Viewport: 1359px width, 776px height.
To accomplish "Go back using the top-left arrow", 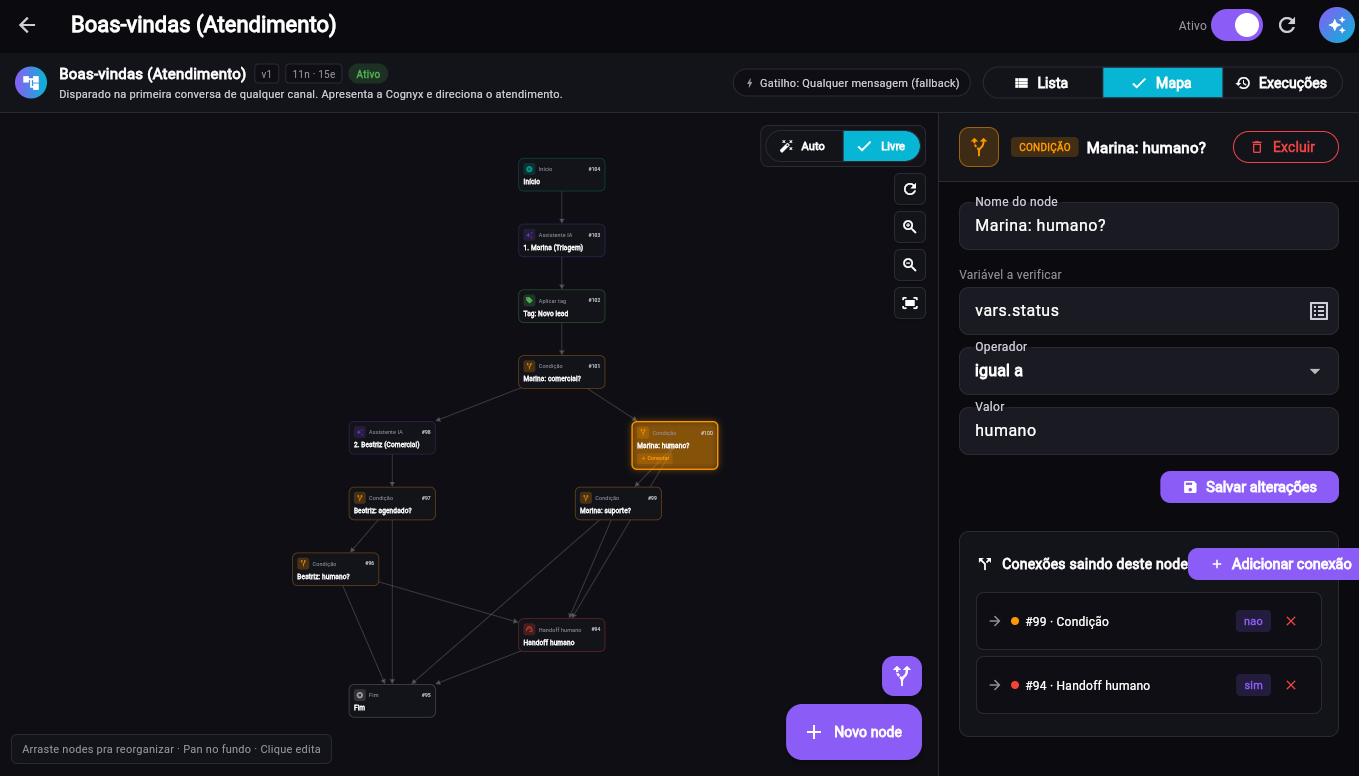I will pos(27,26).
